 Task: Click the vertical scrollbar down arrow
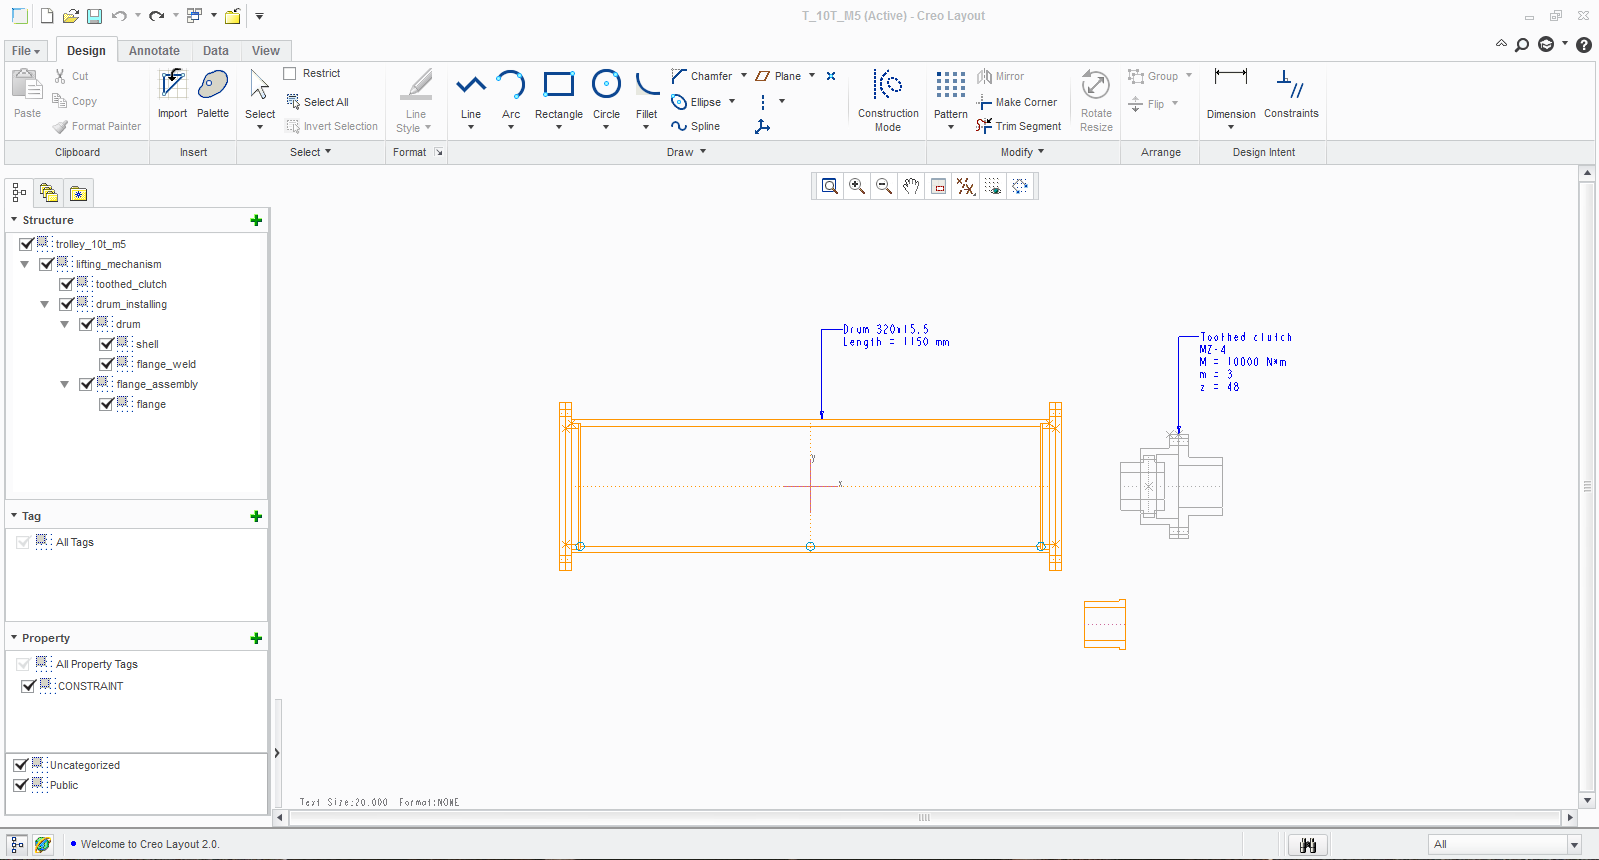(x=1587, y=801)
